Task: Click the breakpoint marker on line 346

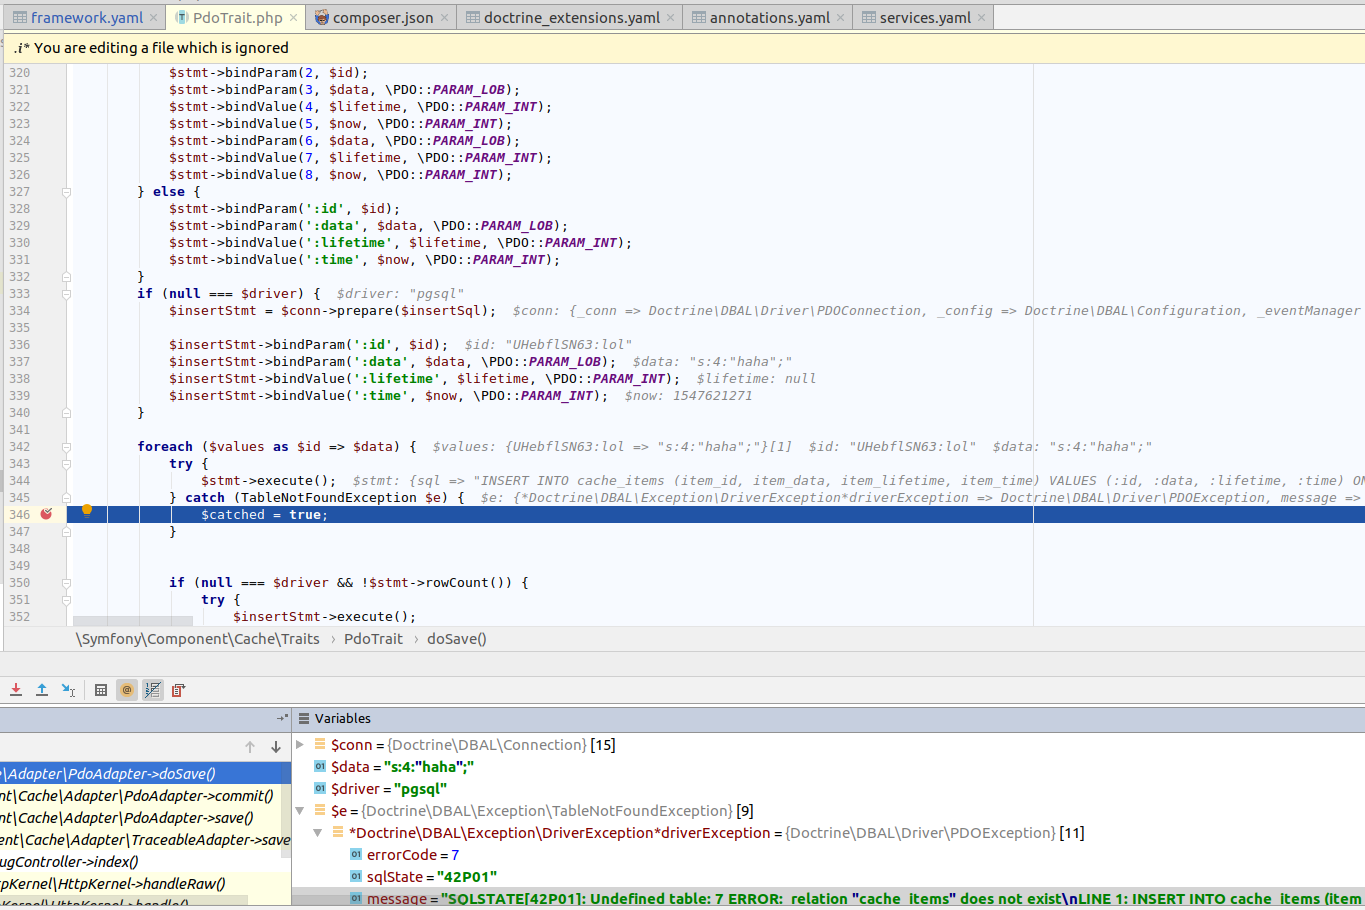Action: [46, 514]
